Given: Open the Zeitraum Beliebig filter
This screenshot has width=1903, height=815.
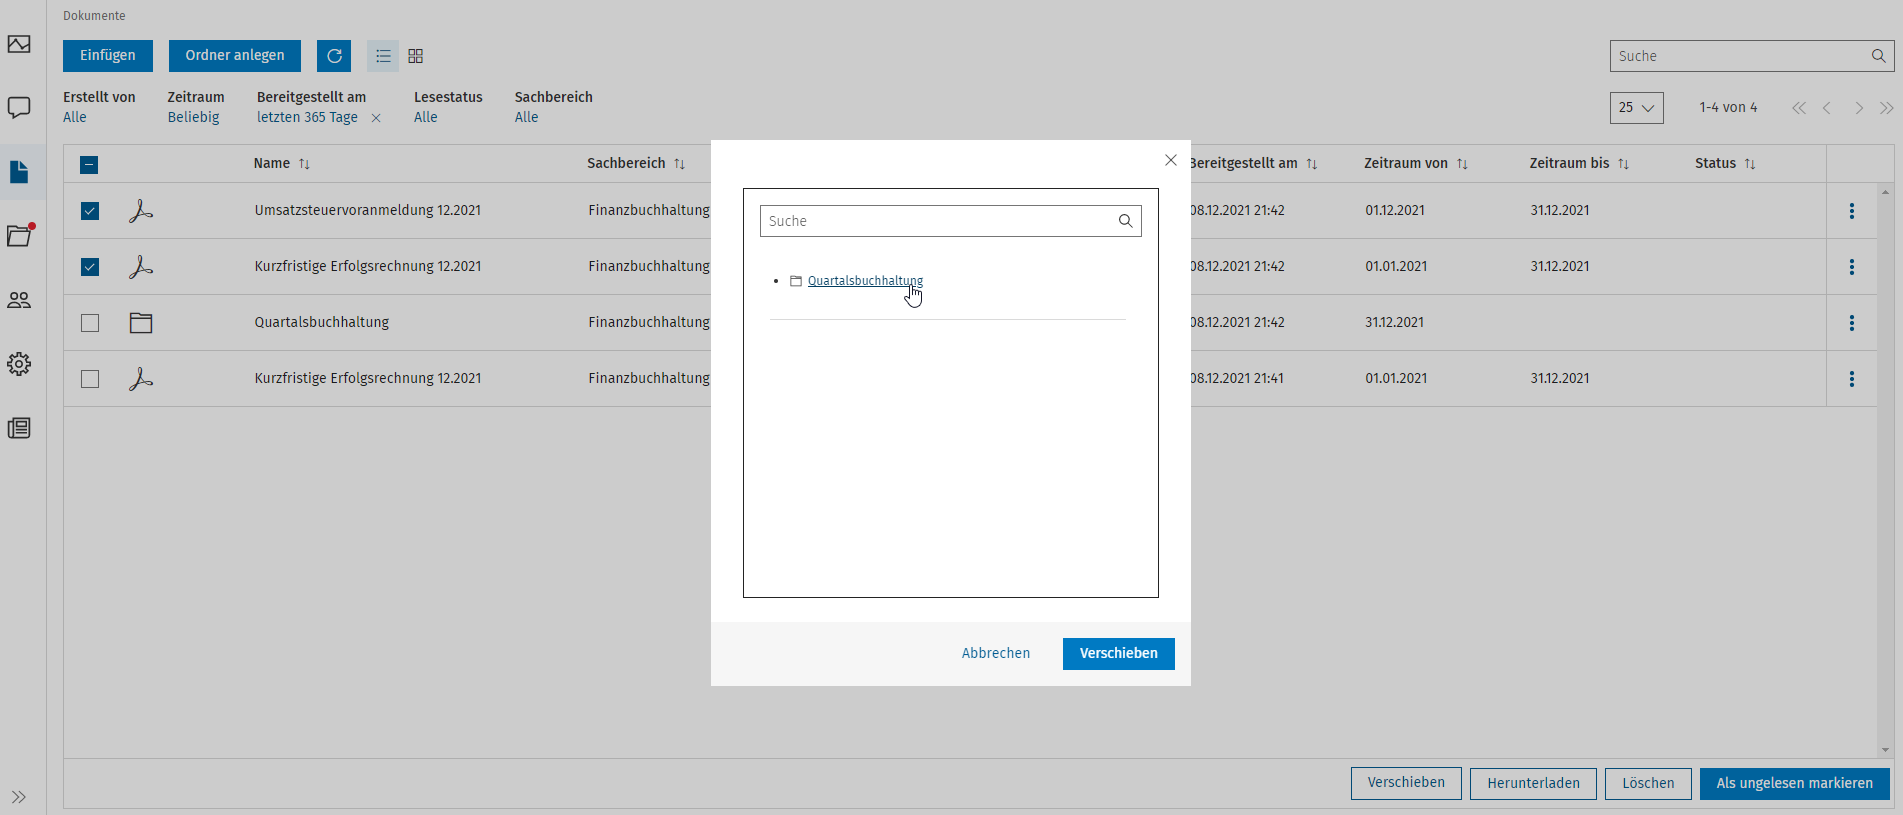Looking at the screenshot, I should [x=196, y=107].
